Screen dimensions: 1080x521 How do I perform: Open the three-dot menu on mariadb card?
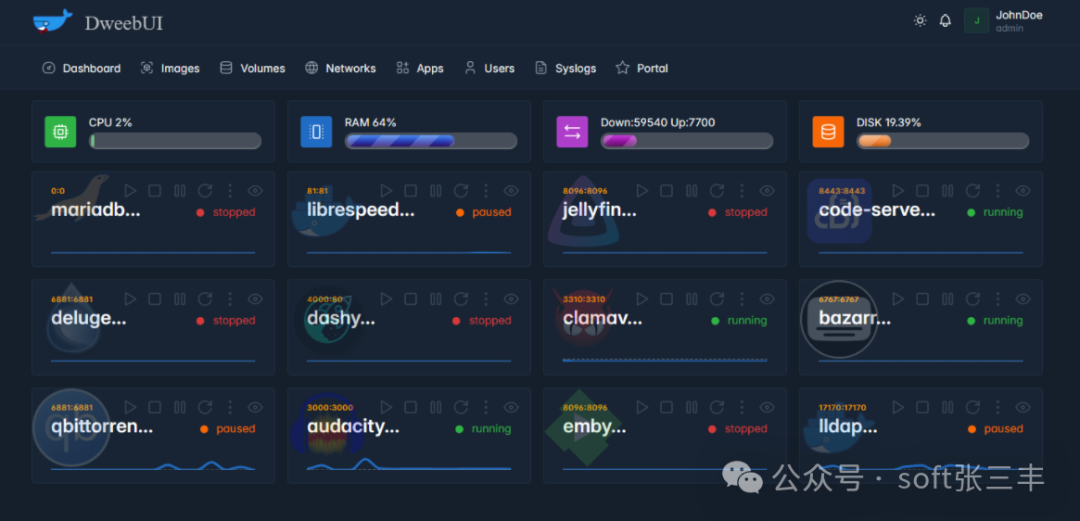click(230, 190)
